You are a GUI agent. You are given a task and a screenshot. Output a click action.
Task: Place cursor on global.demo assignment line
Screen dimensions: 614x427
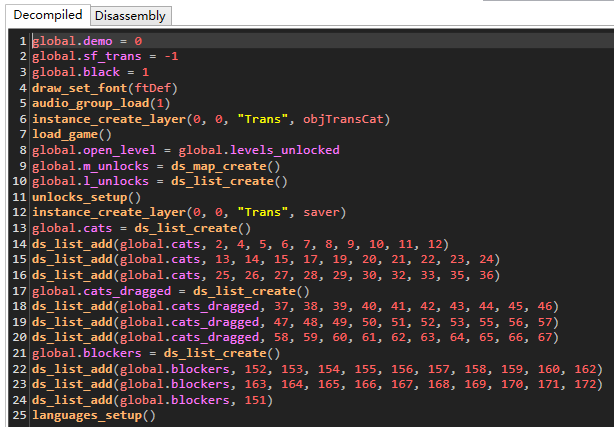pyautogui.click(x=87, y=41)
